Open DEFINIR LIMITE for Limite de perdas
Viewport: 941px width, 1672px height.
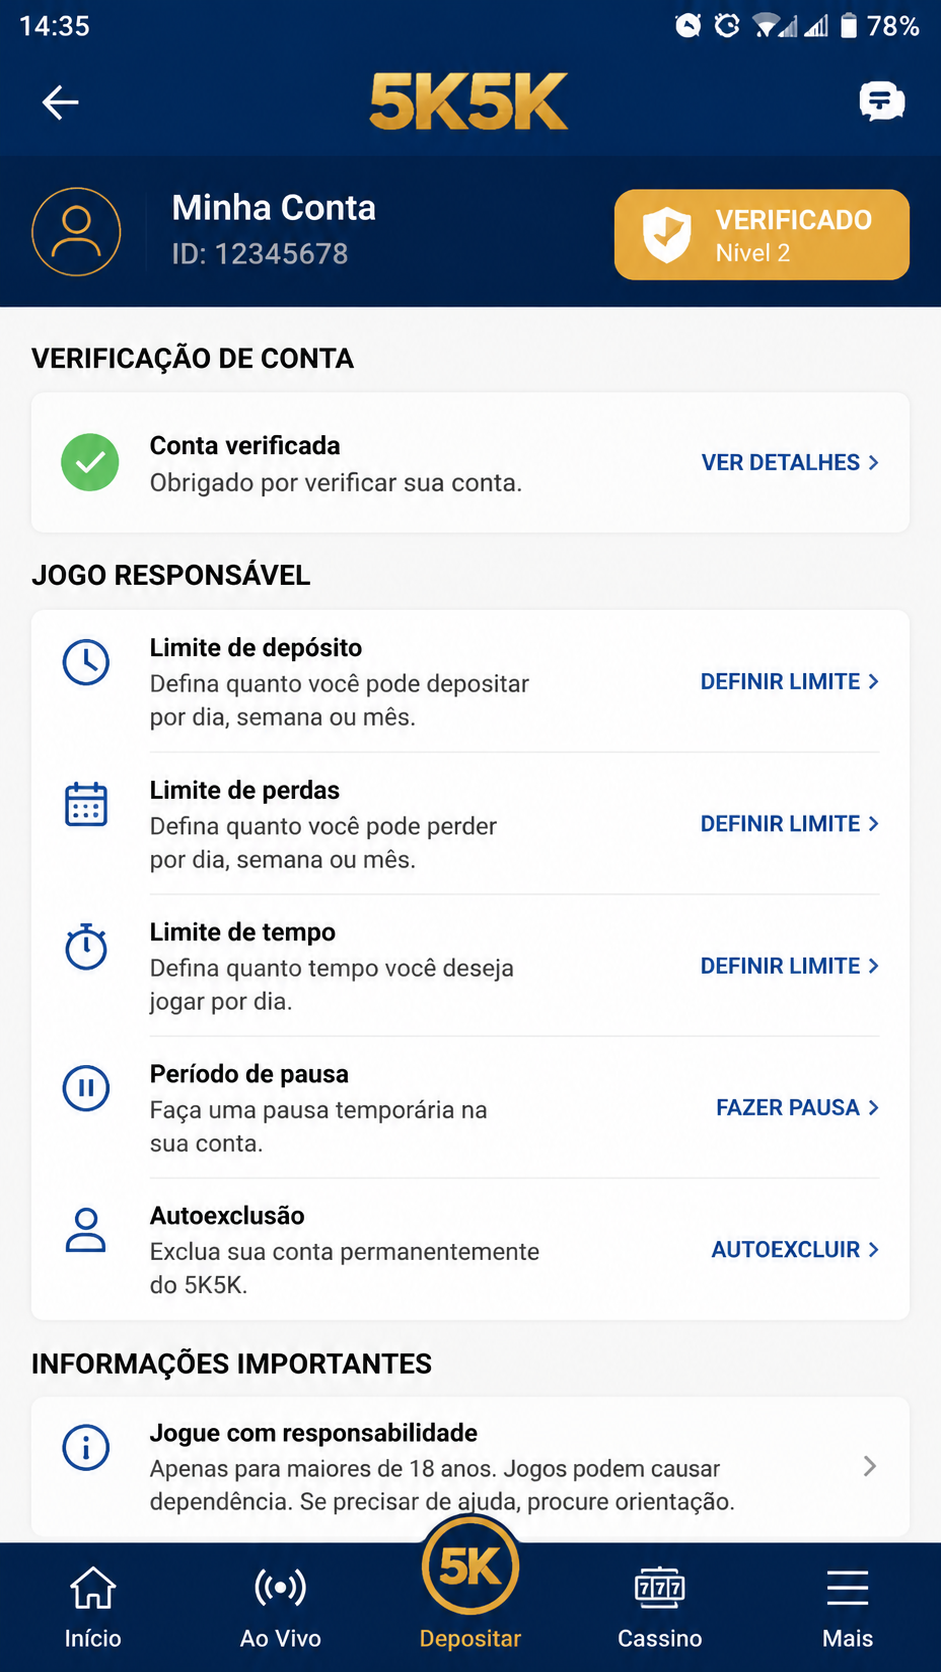[x=790, y=823]
